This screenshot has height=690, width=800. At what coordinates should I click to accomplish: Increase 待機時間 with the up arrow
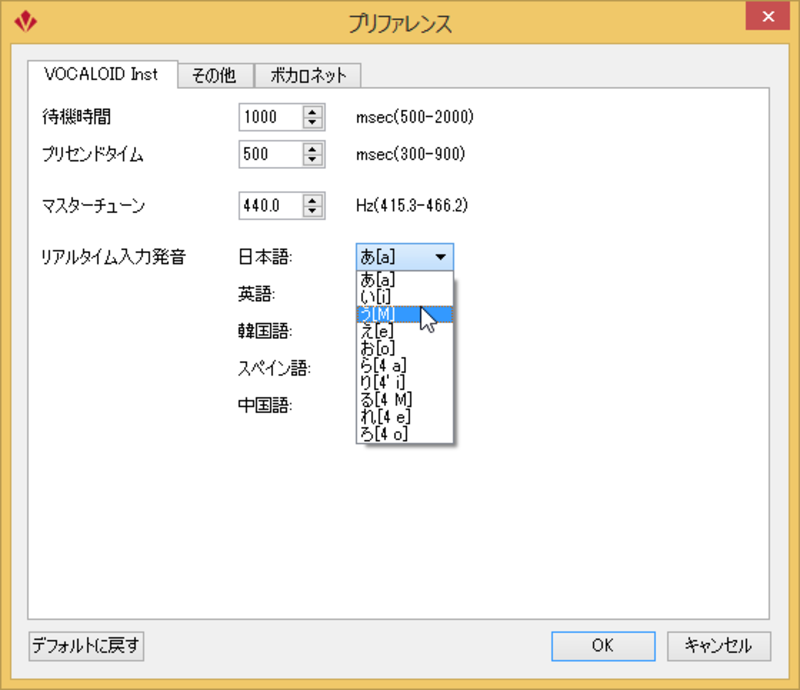[312, 111]
